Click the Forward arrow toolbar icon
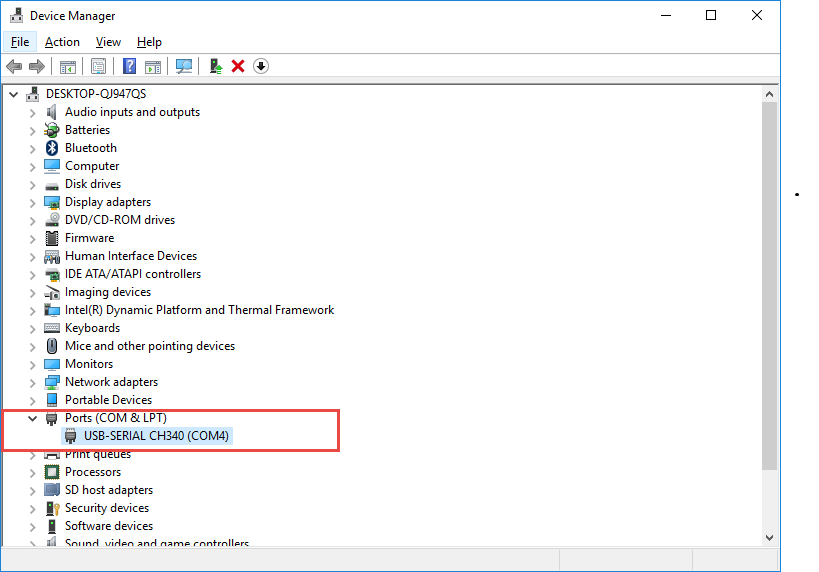 37,66
